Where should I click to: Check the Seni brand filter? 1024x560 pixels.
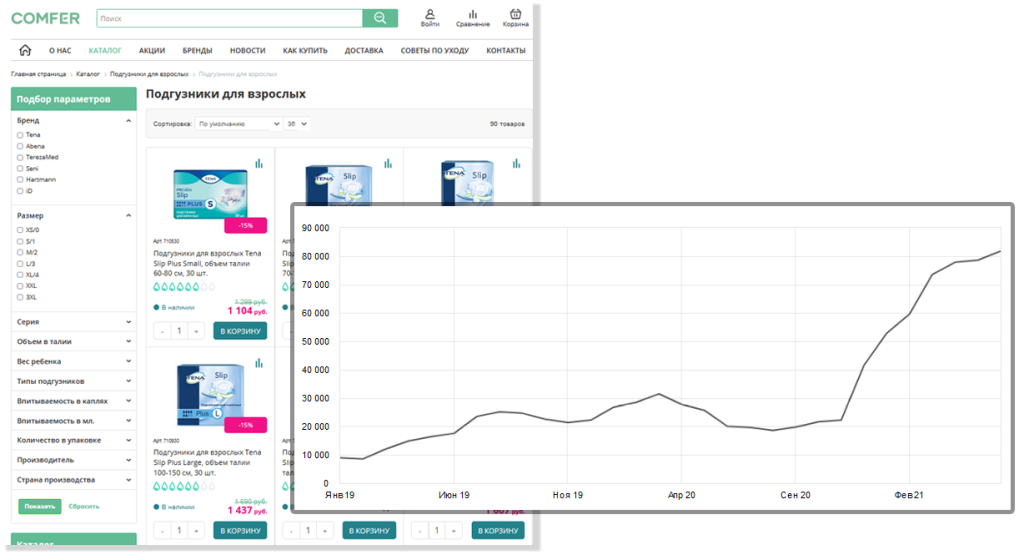[20, 168]
